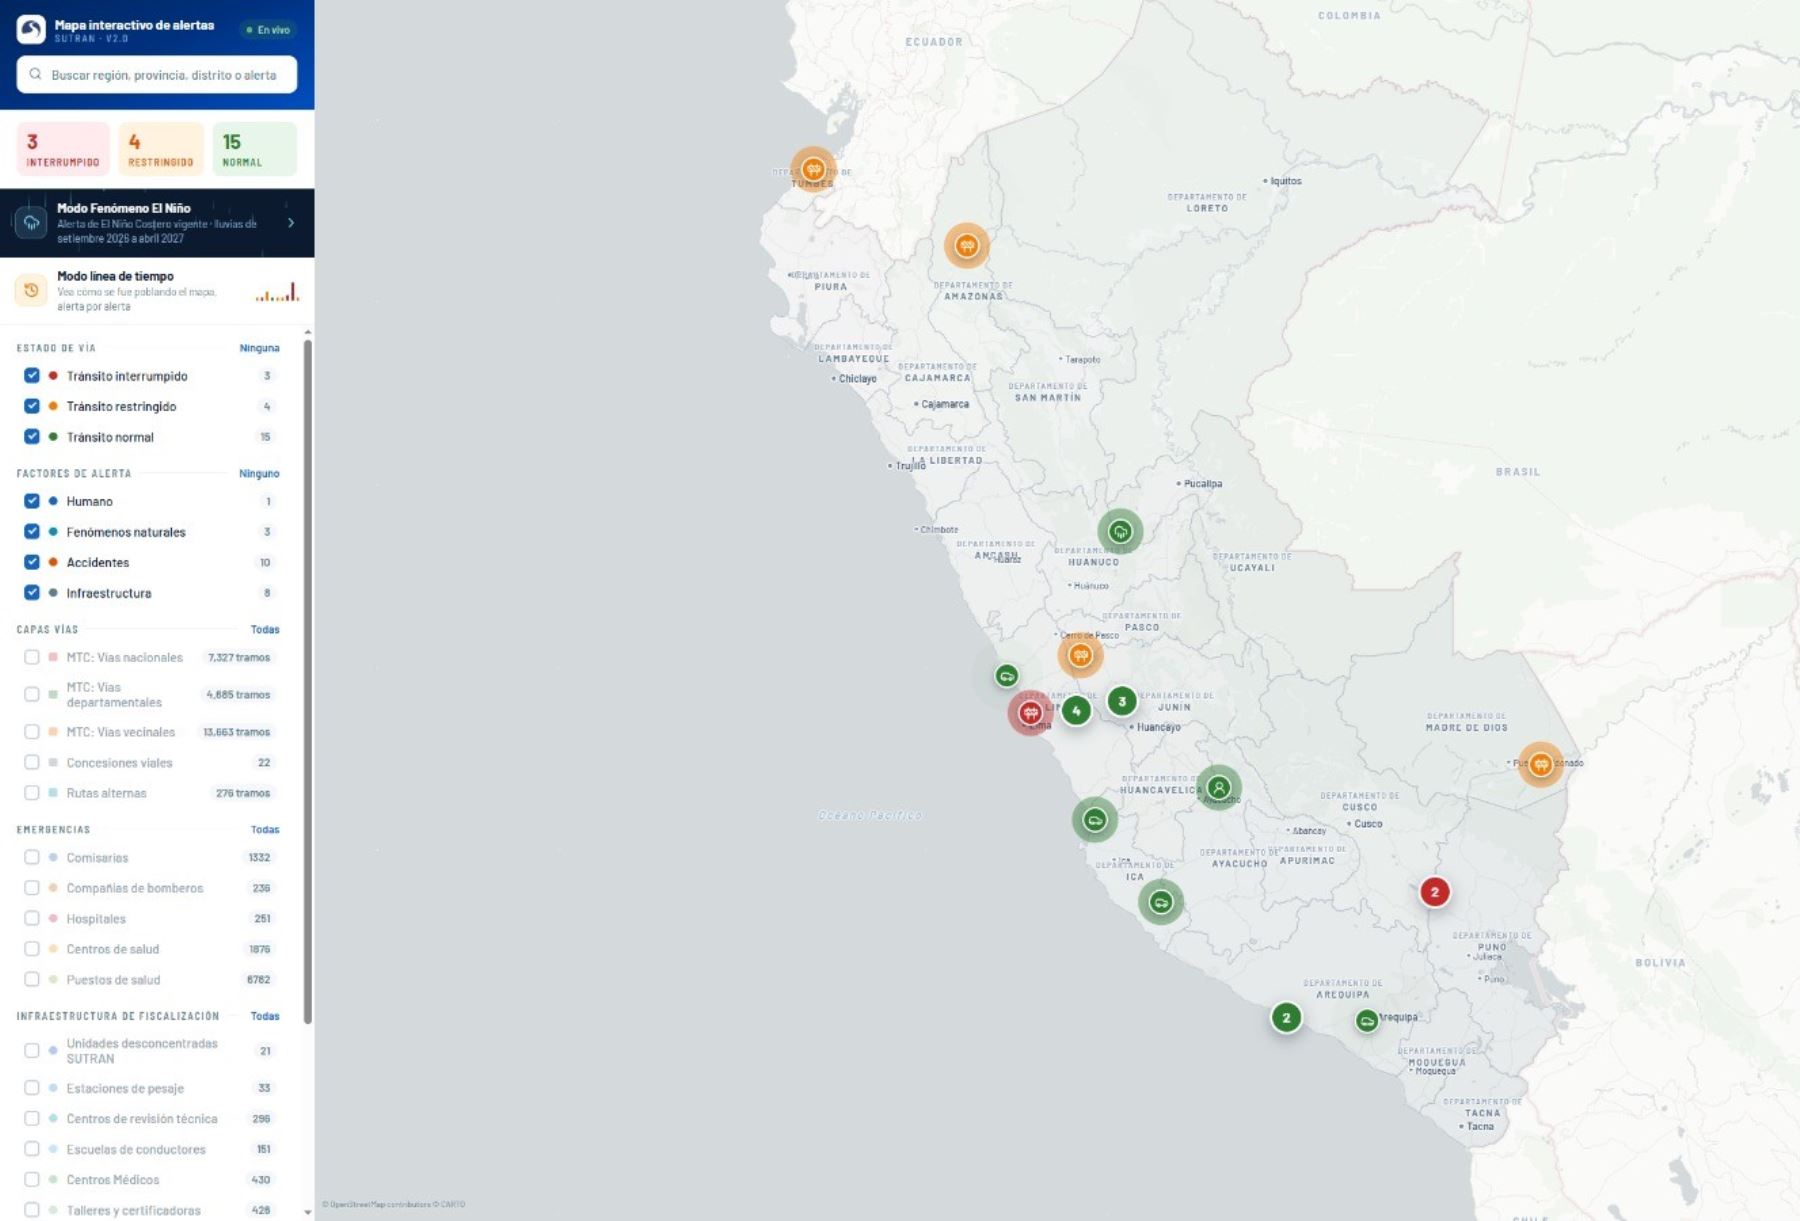Click the 15 Normal summary card
The width and height of the screenshot is (1800, 1221).
pyautogui.click(x=254, y=149)
